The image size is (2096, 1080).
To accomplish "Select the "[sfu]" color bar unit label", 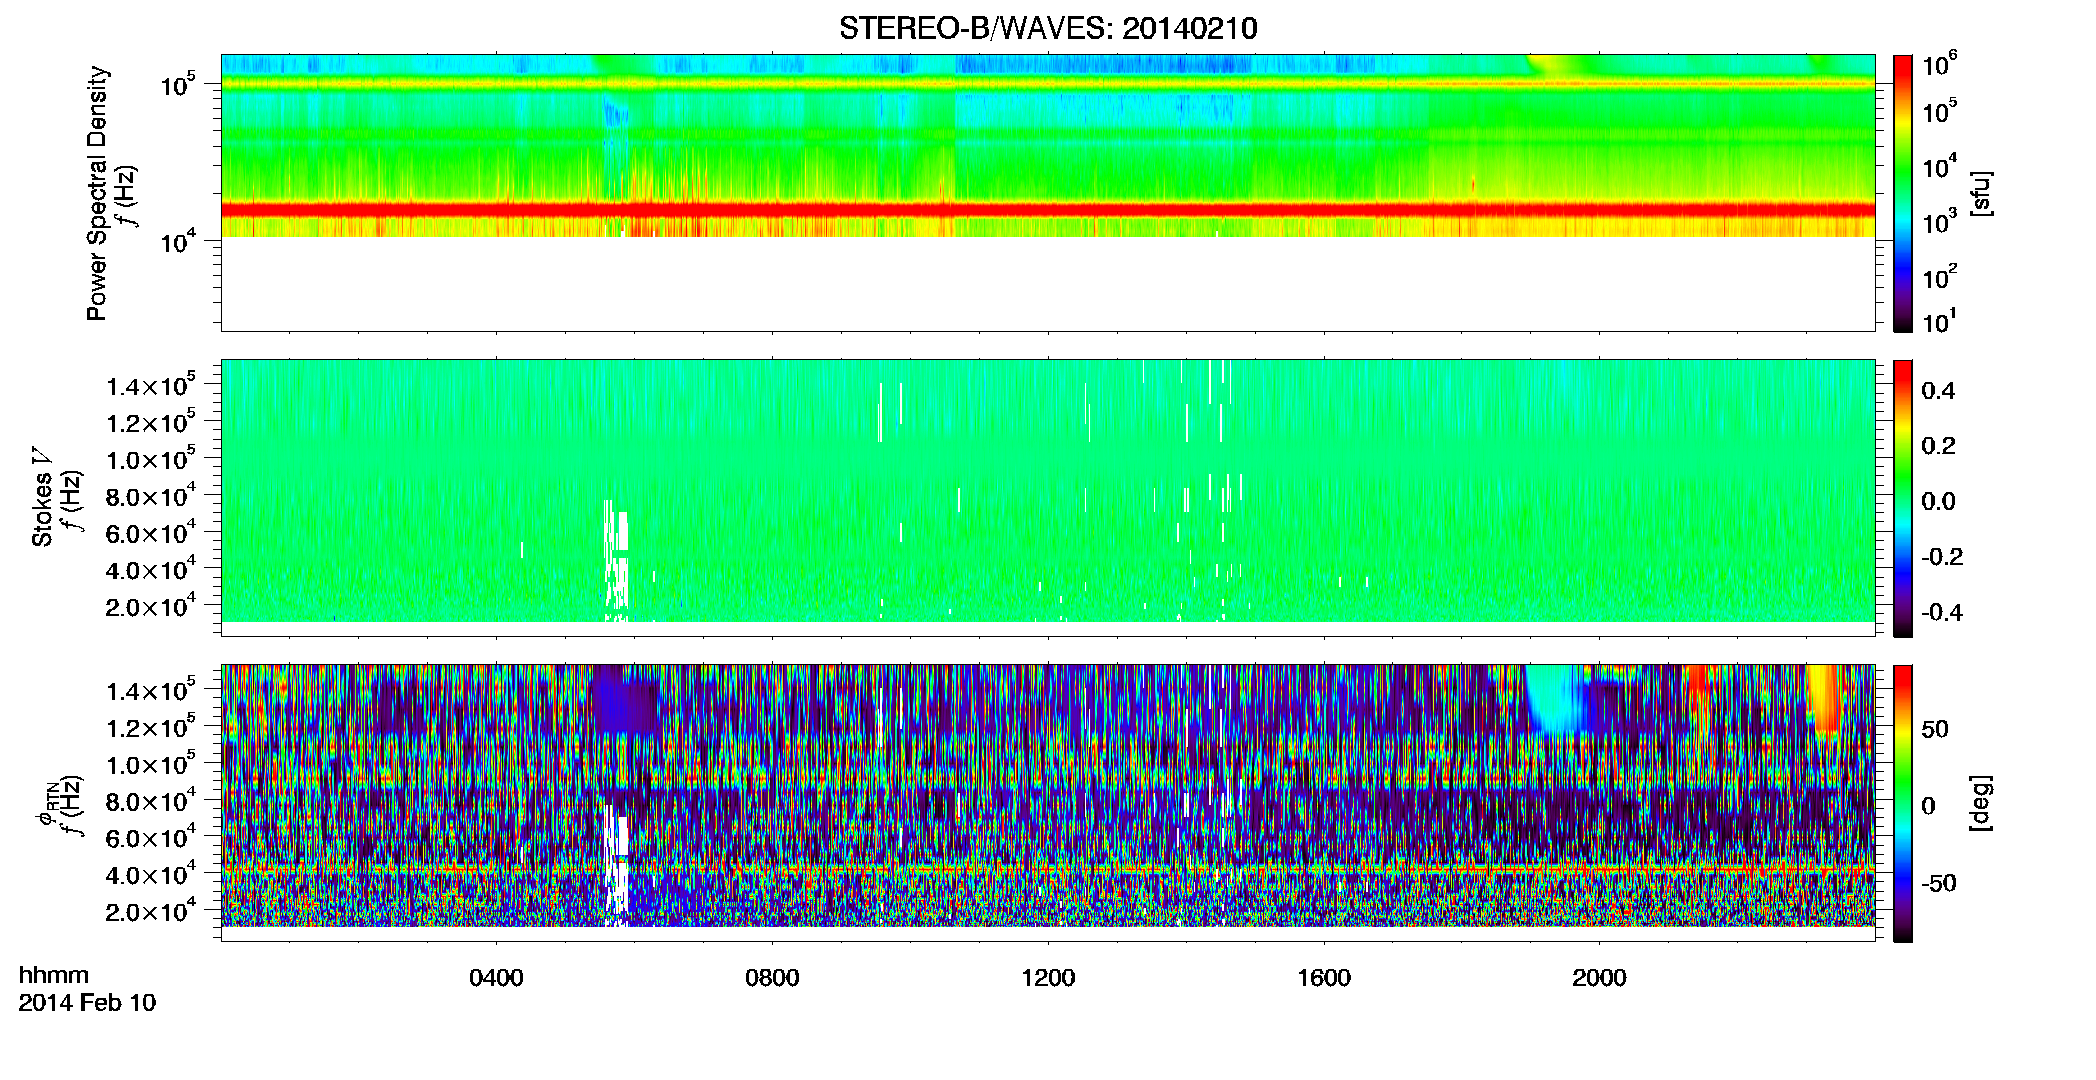I will point(1981,193).
